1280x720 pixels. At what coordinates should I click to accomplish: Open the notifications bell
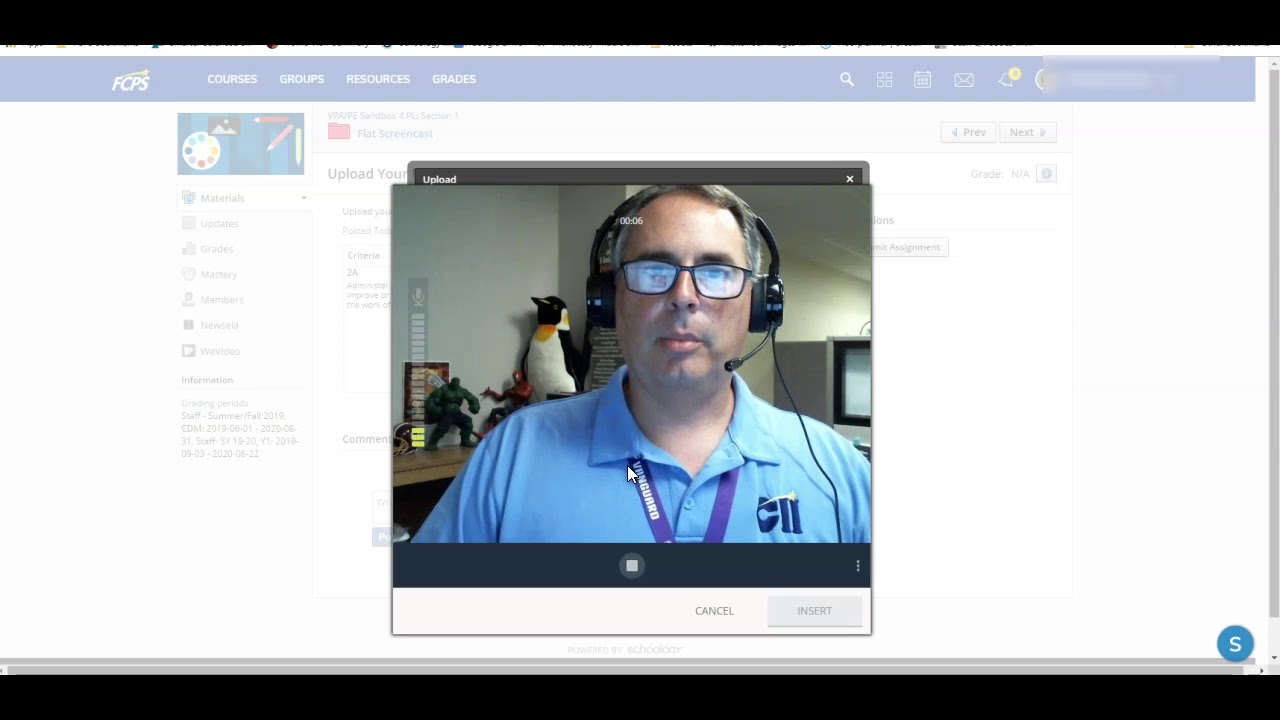pyautogui.click(x=1006, y=80)
